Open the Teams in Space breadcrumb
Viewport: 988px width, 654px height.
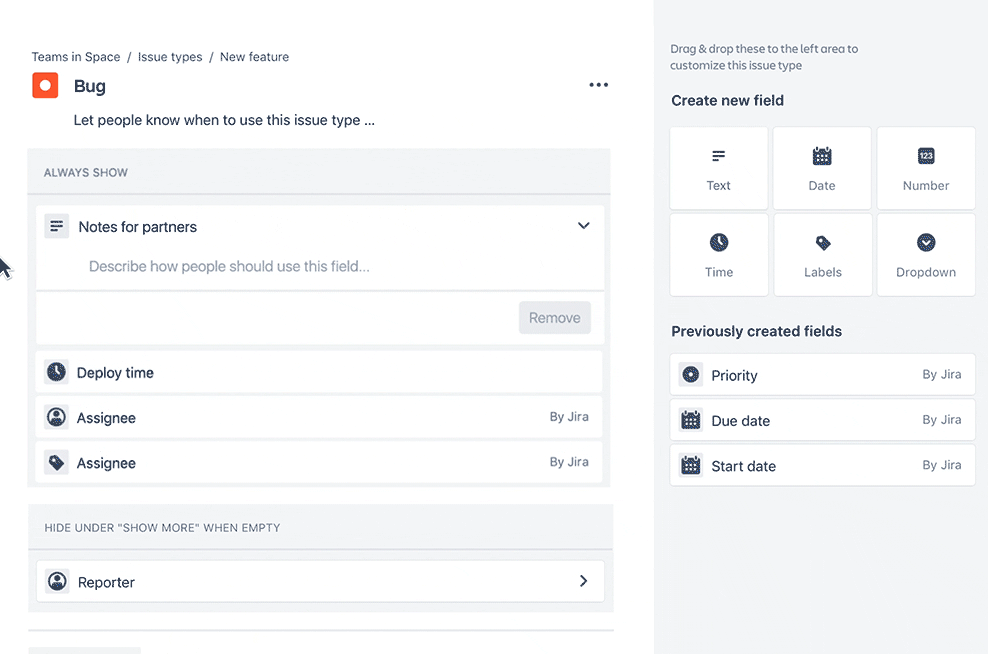click(76, 57)
